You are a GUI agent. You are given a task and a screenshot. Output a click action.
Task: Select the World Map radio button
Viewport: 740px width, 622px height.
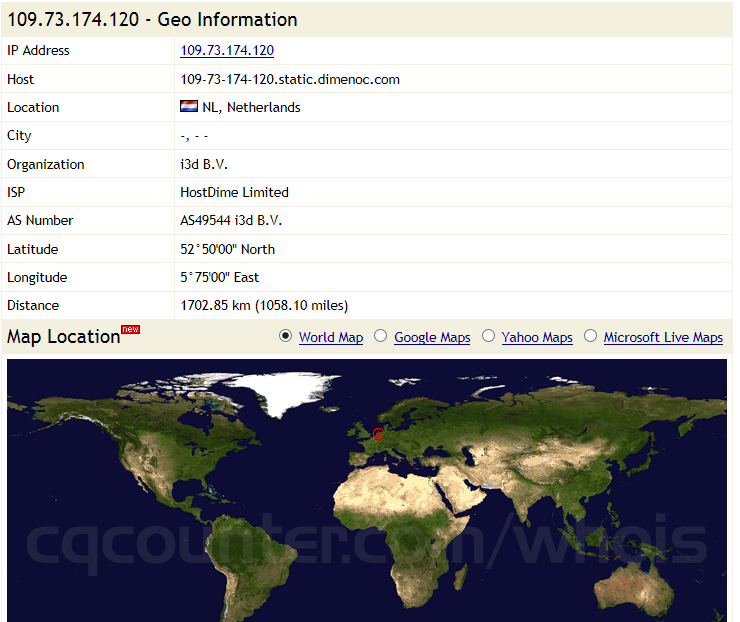286,336
